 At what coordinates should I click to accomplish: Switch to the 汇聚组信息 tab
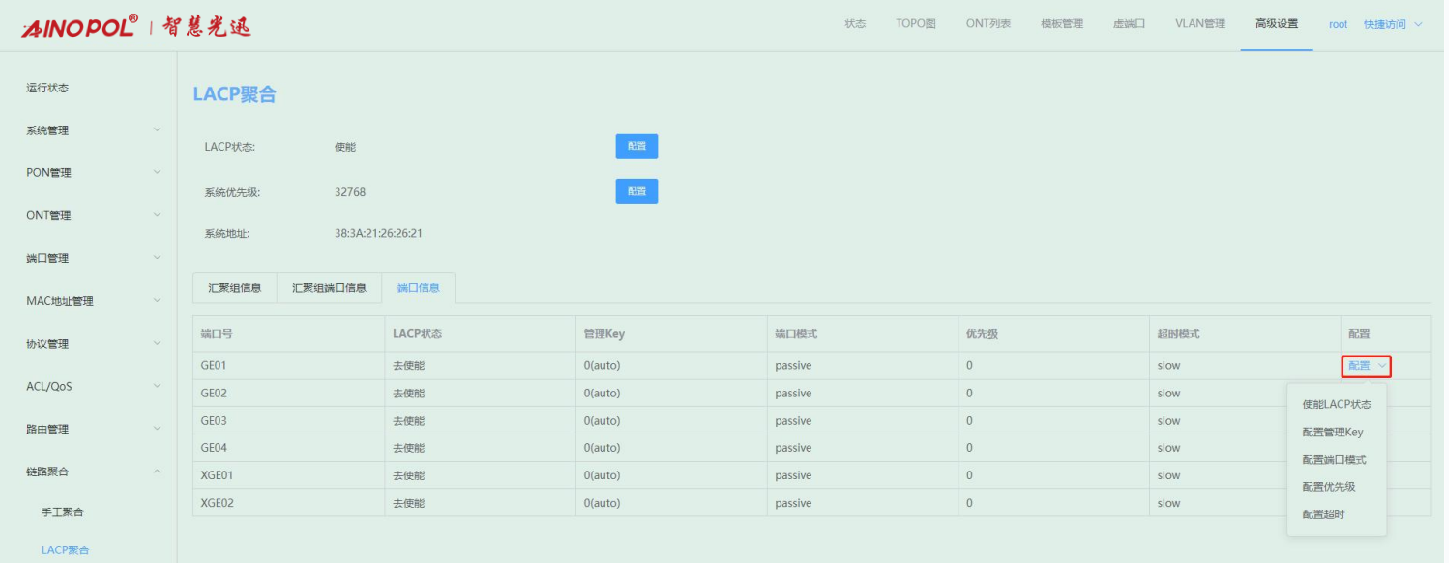click(x=234, y=288)
